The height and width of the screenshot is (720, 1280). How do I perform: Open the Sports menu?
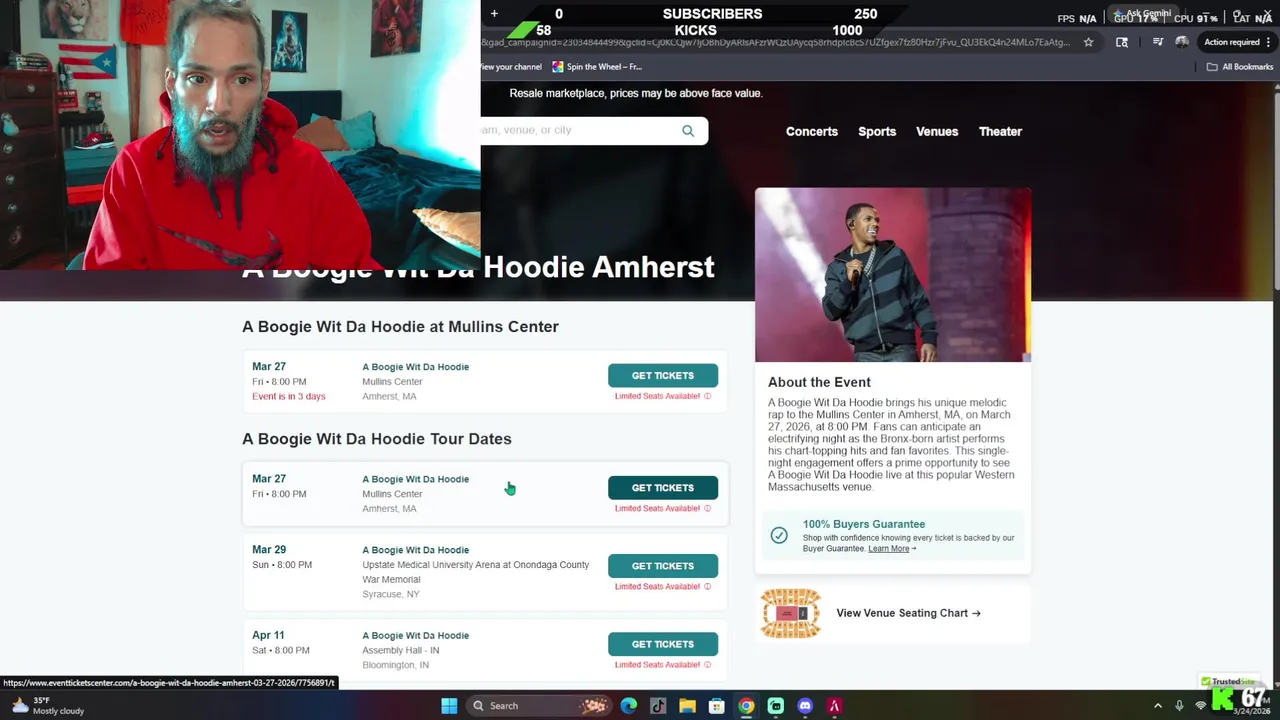(877, 131)
